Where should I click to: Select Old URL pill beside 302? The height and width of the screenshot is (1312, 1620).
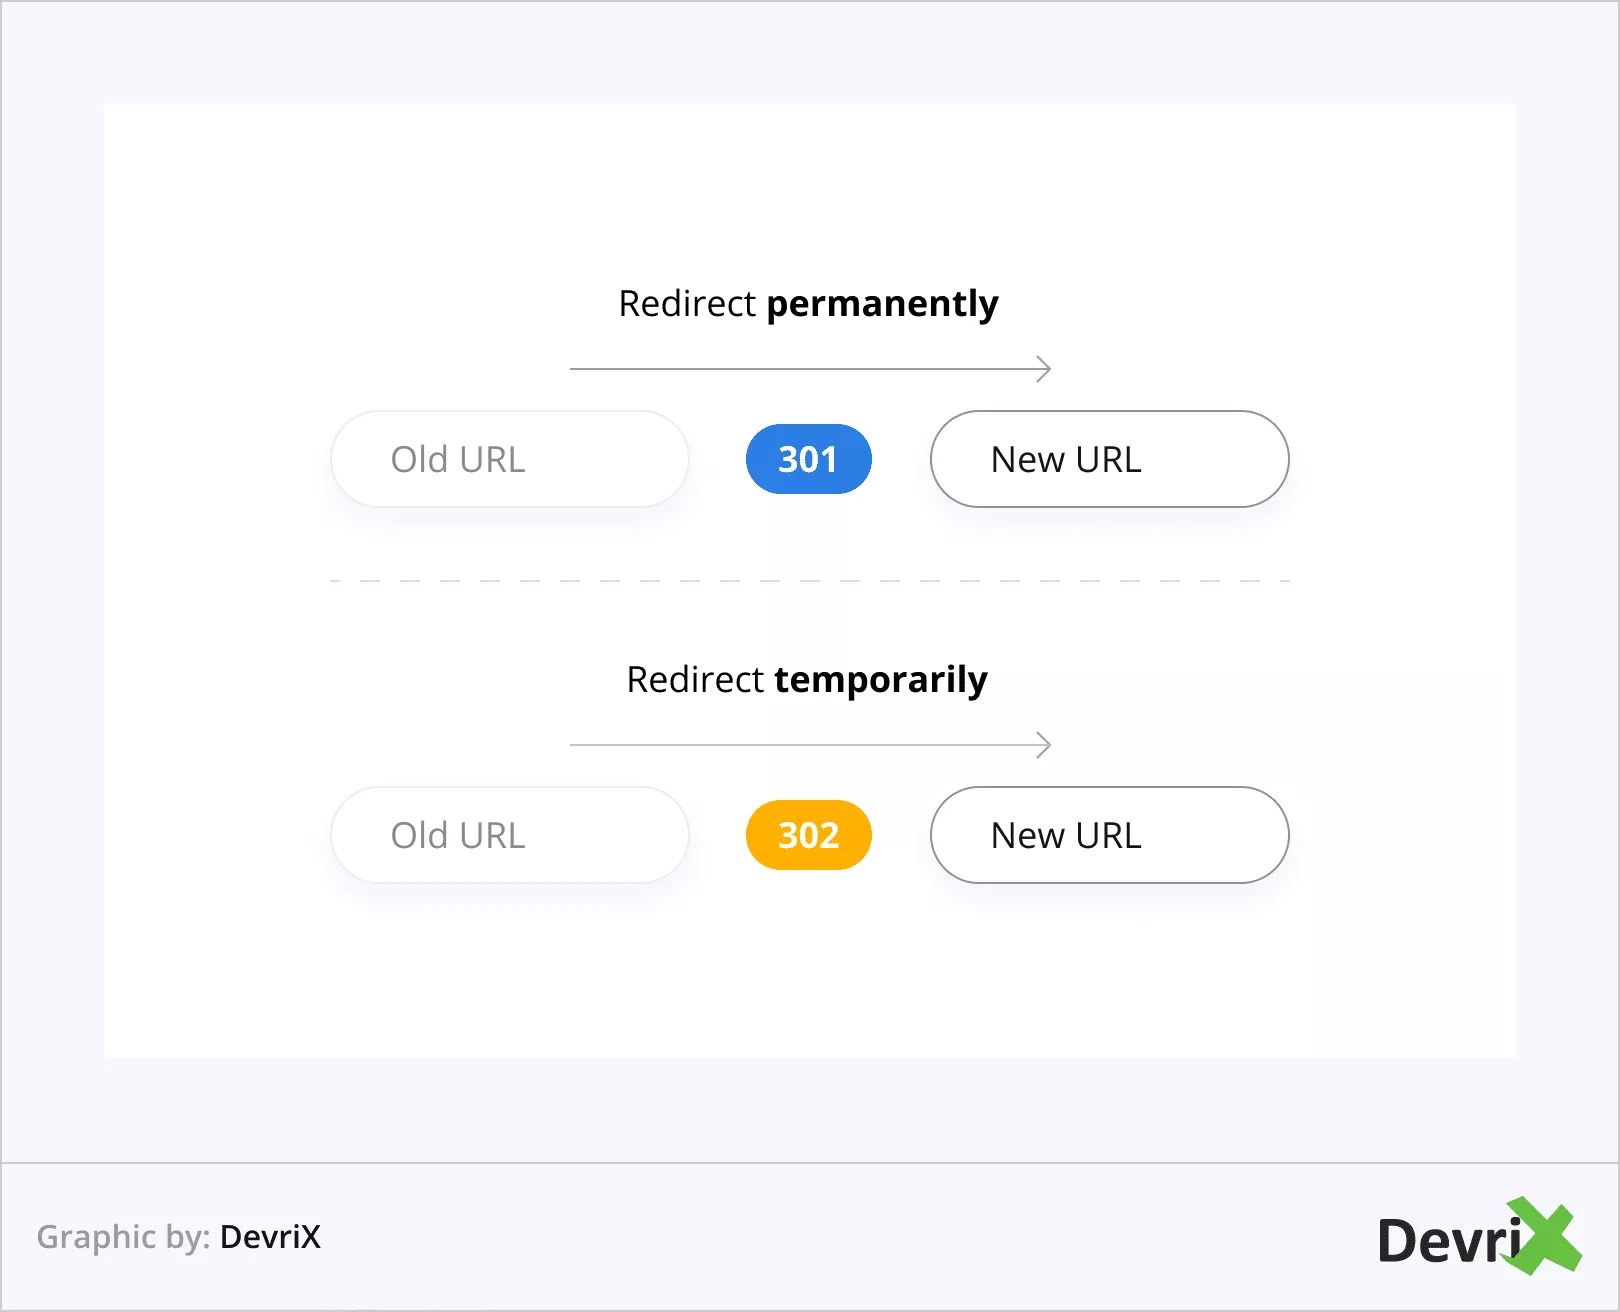[x=509, y=835]
